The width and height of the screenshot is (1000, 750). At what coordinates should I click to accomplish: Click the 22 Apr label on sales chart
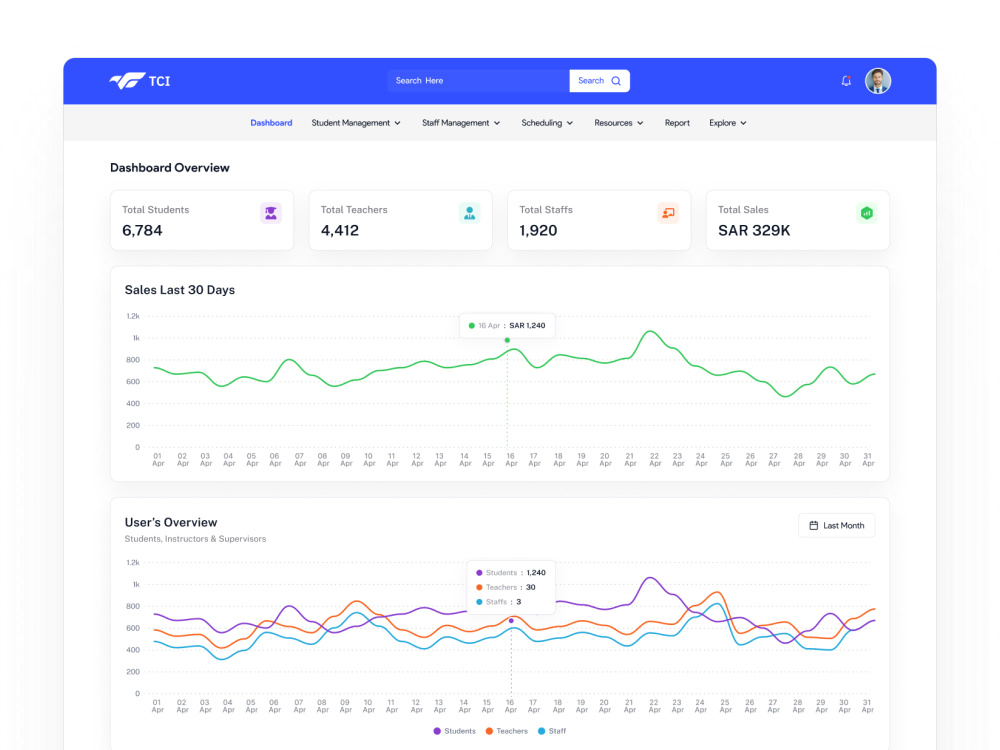(655, 460)
